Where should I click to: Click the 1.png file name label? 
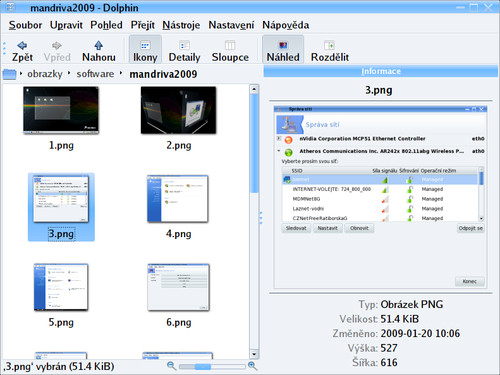coord(61,145)
